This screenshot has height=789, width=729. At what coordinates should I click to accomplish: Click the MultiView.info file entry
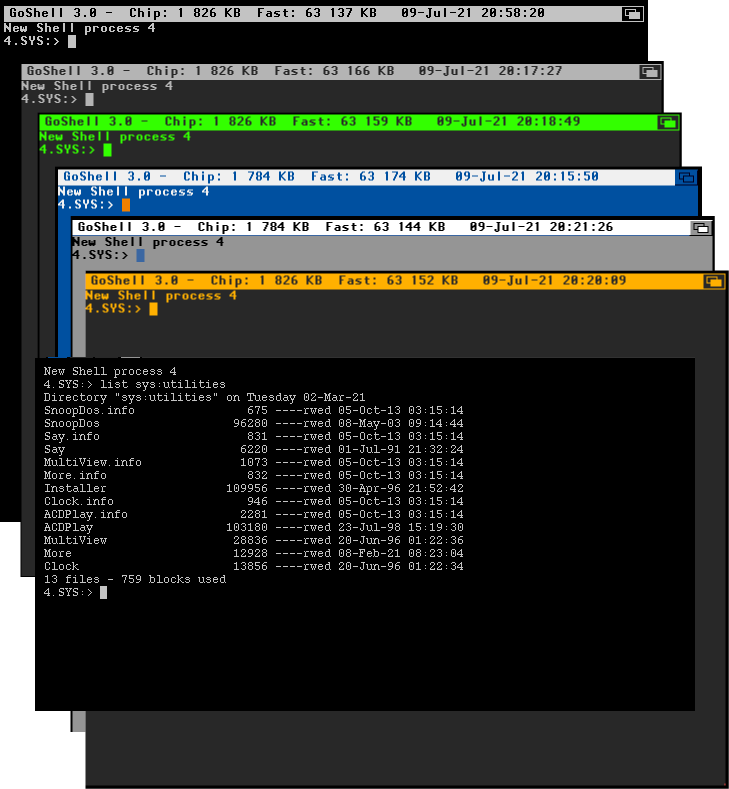click(x=254, y=462)
